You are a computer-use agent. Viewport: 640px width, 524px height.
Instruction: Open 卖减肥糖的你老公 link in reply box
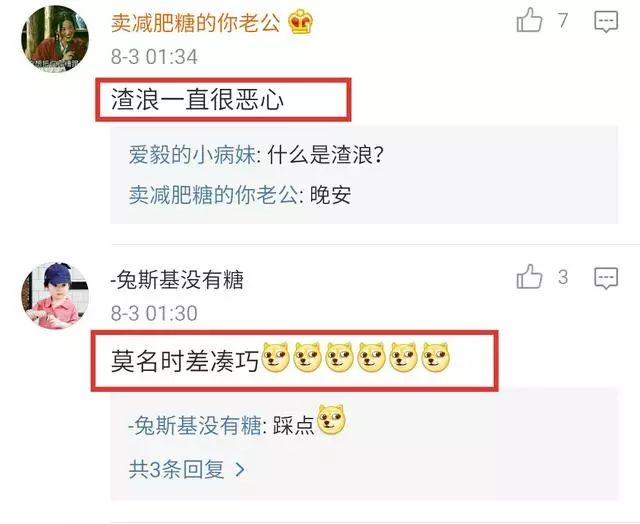pos(213,195)
